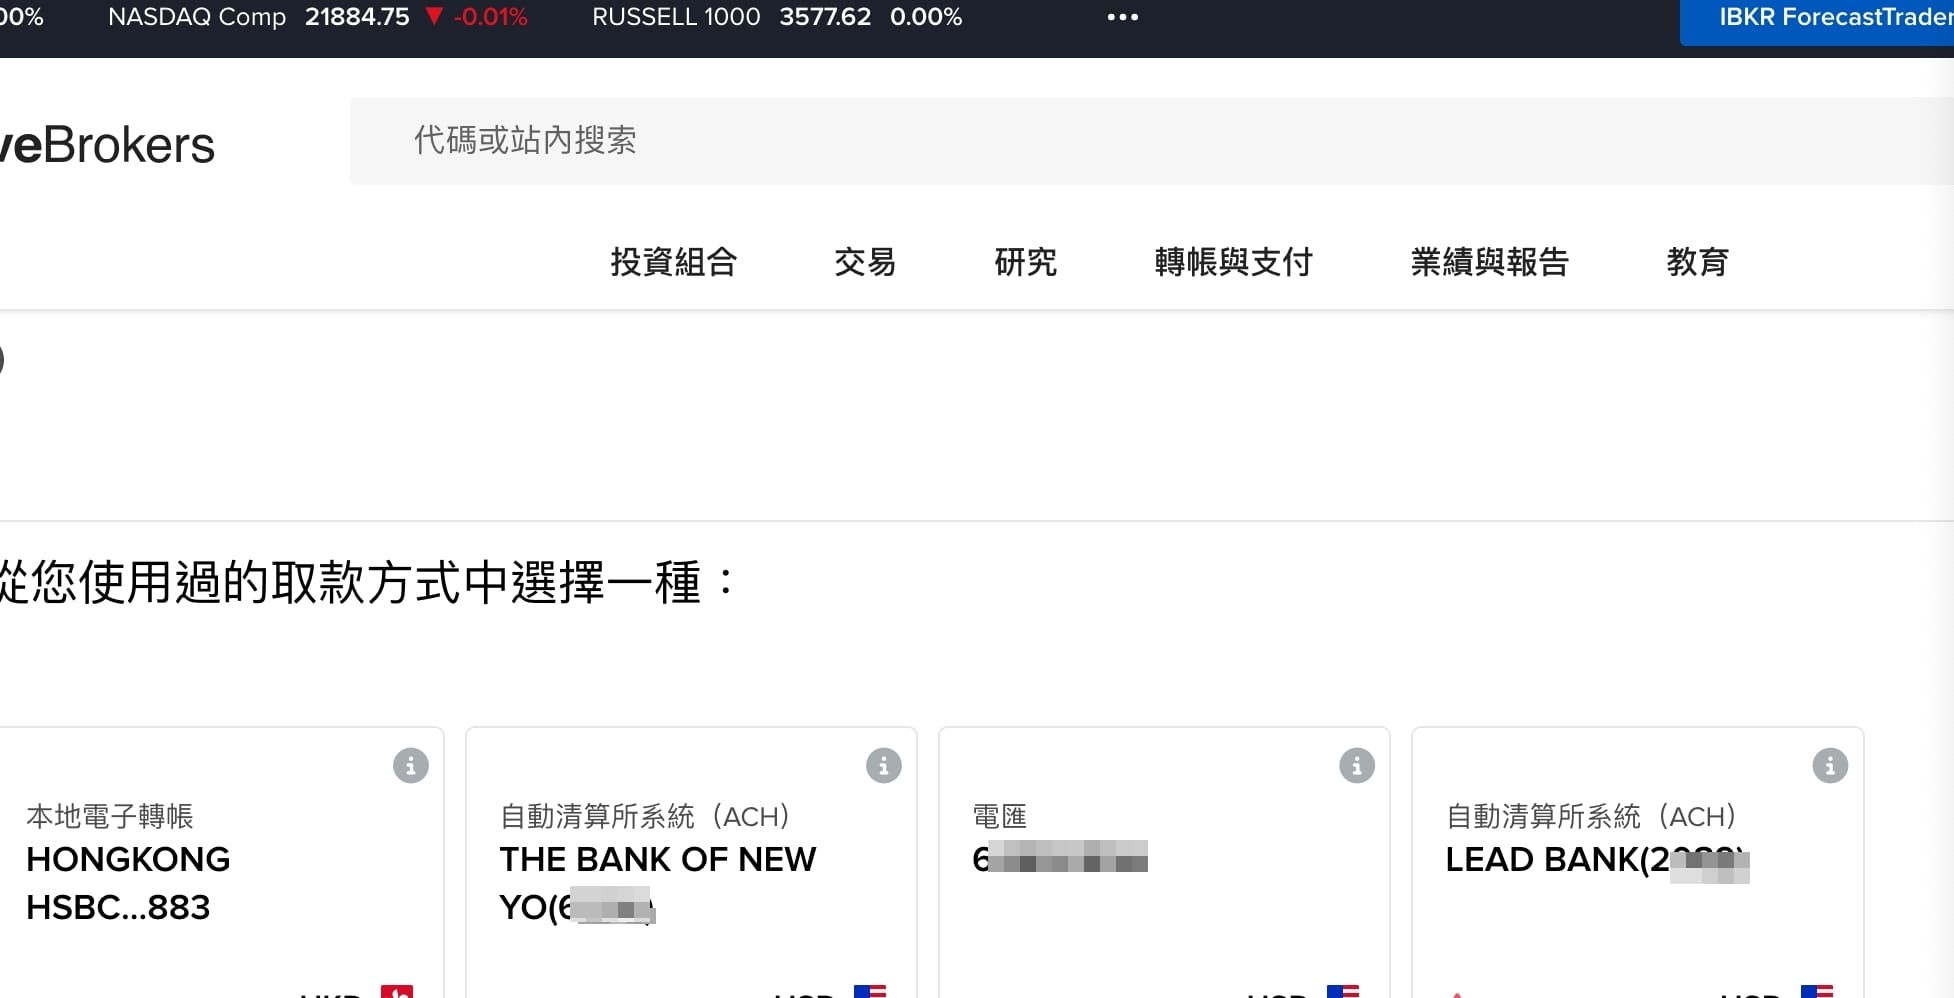The image size is (1954, 998).
Task: Open info icon on 電匯 card
Action: click(1356, 766)
